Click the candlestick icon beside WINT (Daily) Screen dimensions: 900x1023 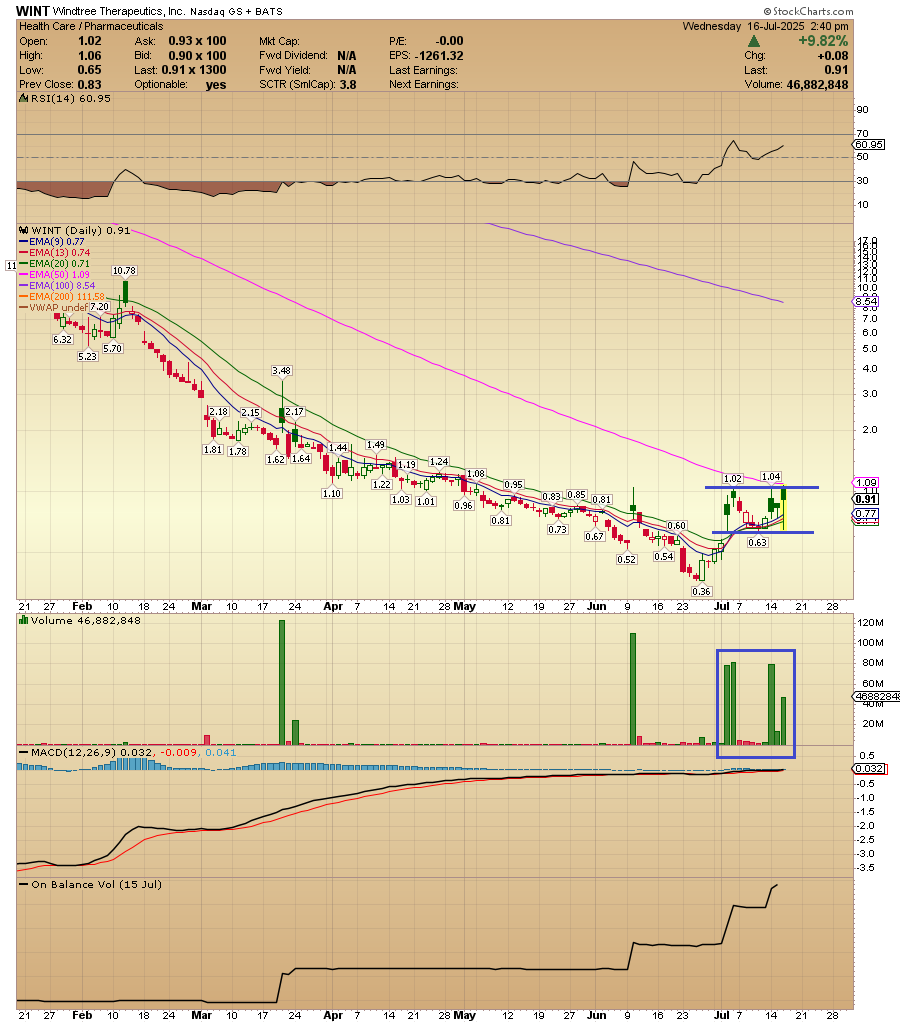point(24,230)
